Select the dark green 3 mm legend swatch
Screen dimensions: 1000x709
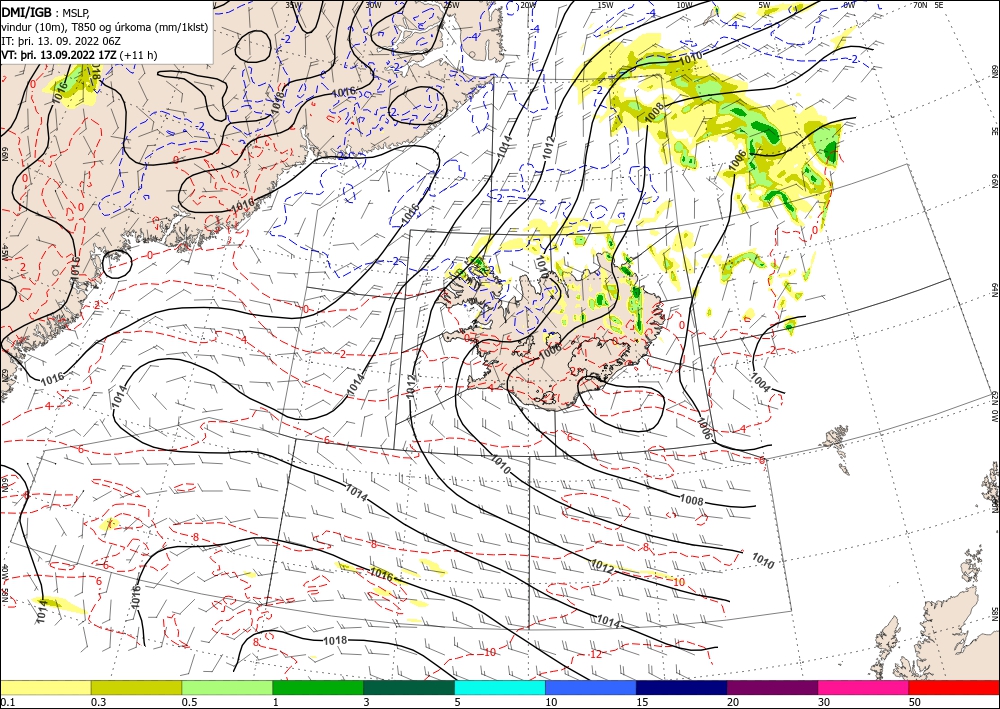click(409, 687)
